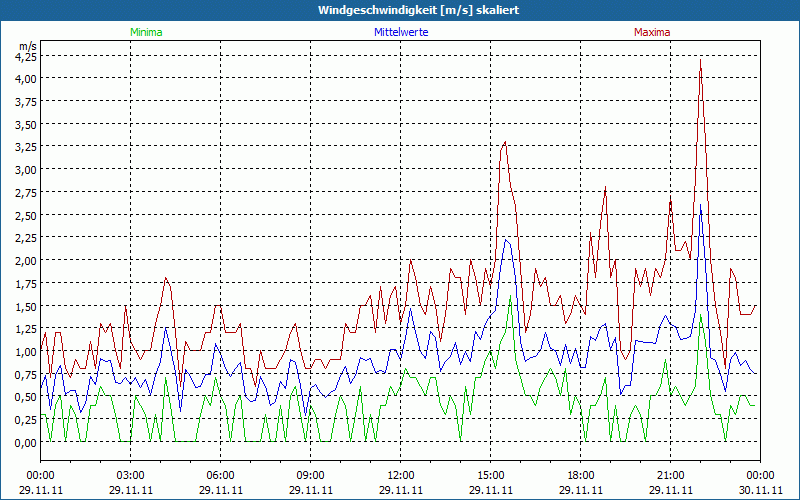Click the 12:00 time axis label
Image resolution: width=800 pixels, height=500 pixels.
pyautogui.click(x=401, y=476)
